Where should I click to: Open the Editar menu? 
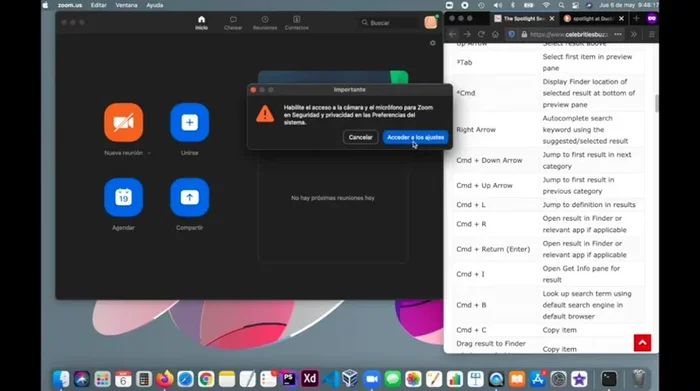tap(99, 5)
